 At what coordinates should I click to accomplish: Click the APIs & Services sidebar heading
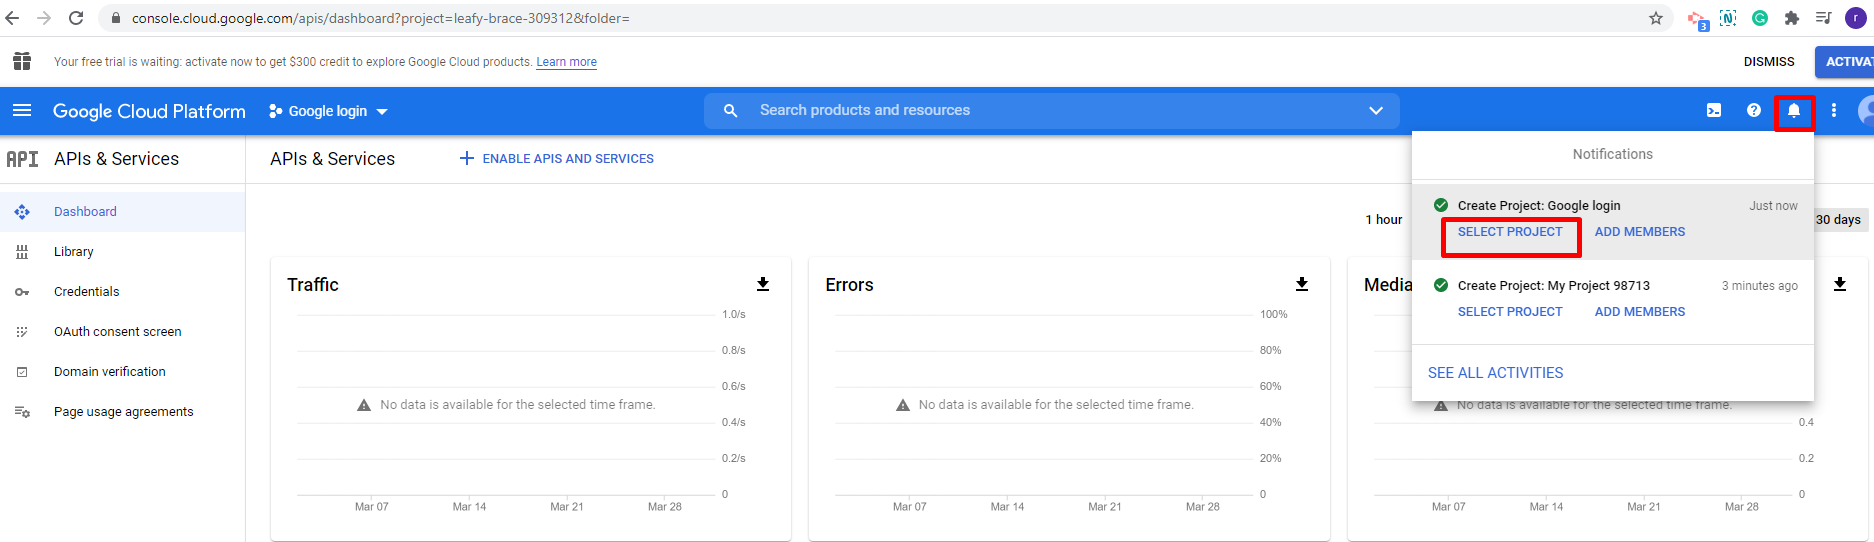click(116, 159)
